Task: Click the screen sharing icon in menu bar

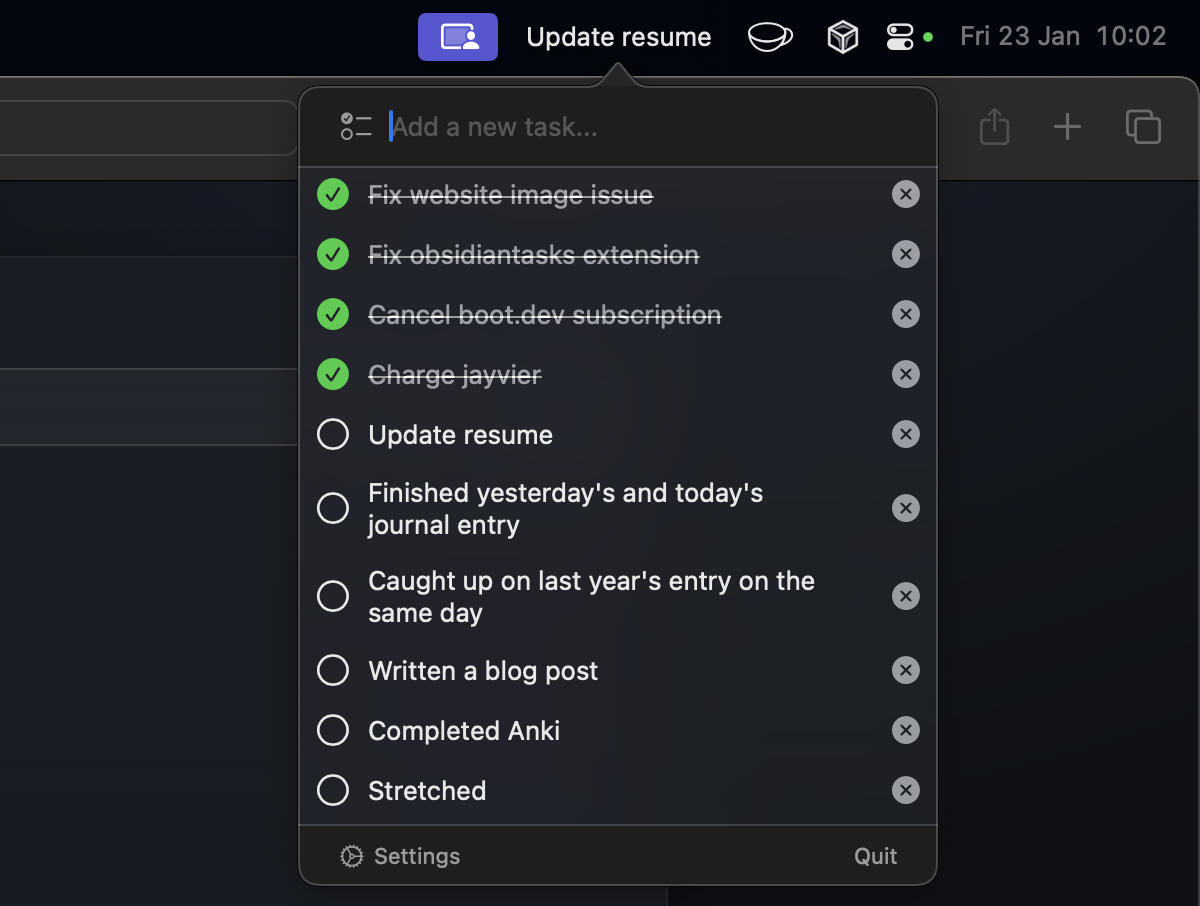Action: pyautogui.click(x=458, y=37)
